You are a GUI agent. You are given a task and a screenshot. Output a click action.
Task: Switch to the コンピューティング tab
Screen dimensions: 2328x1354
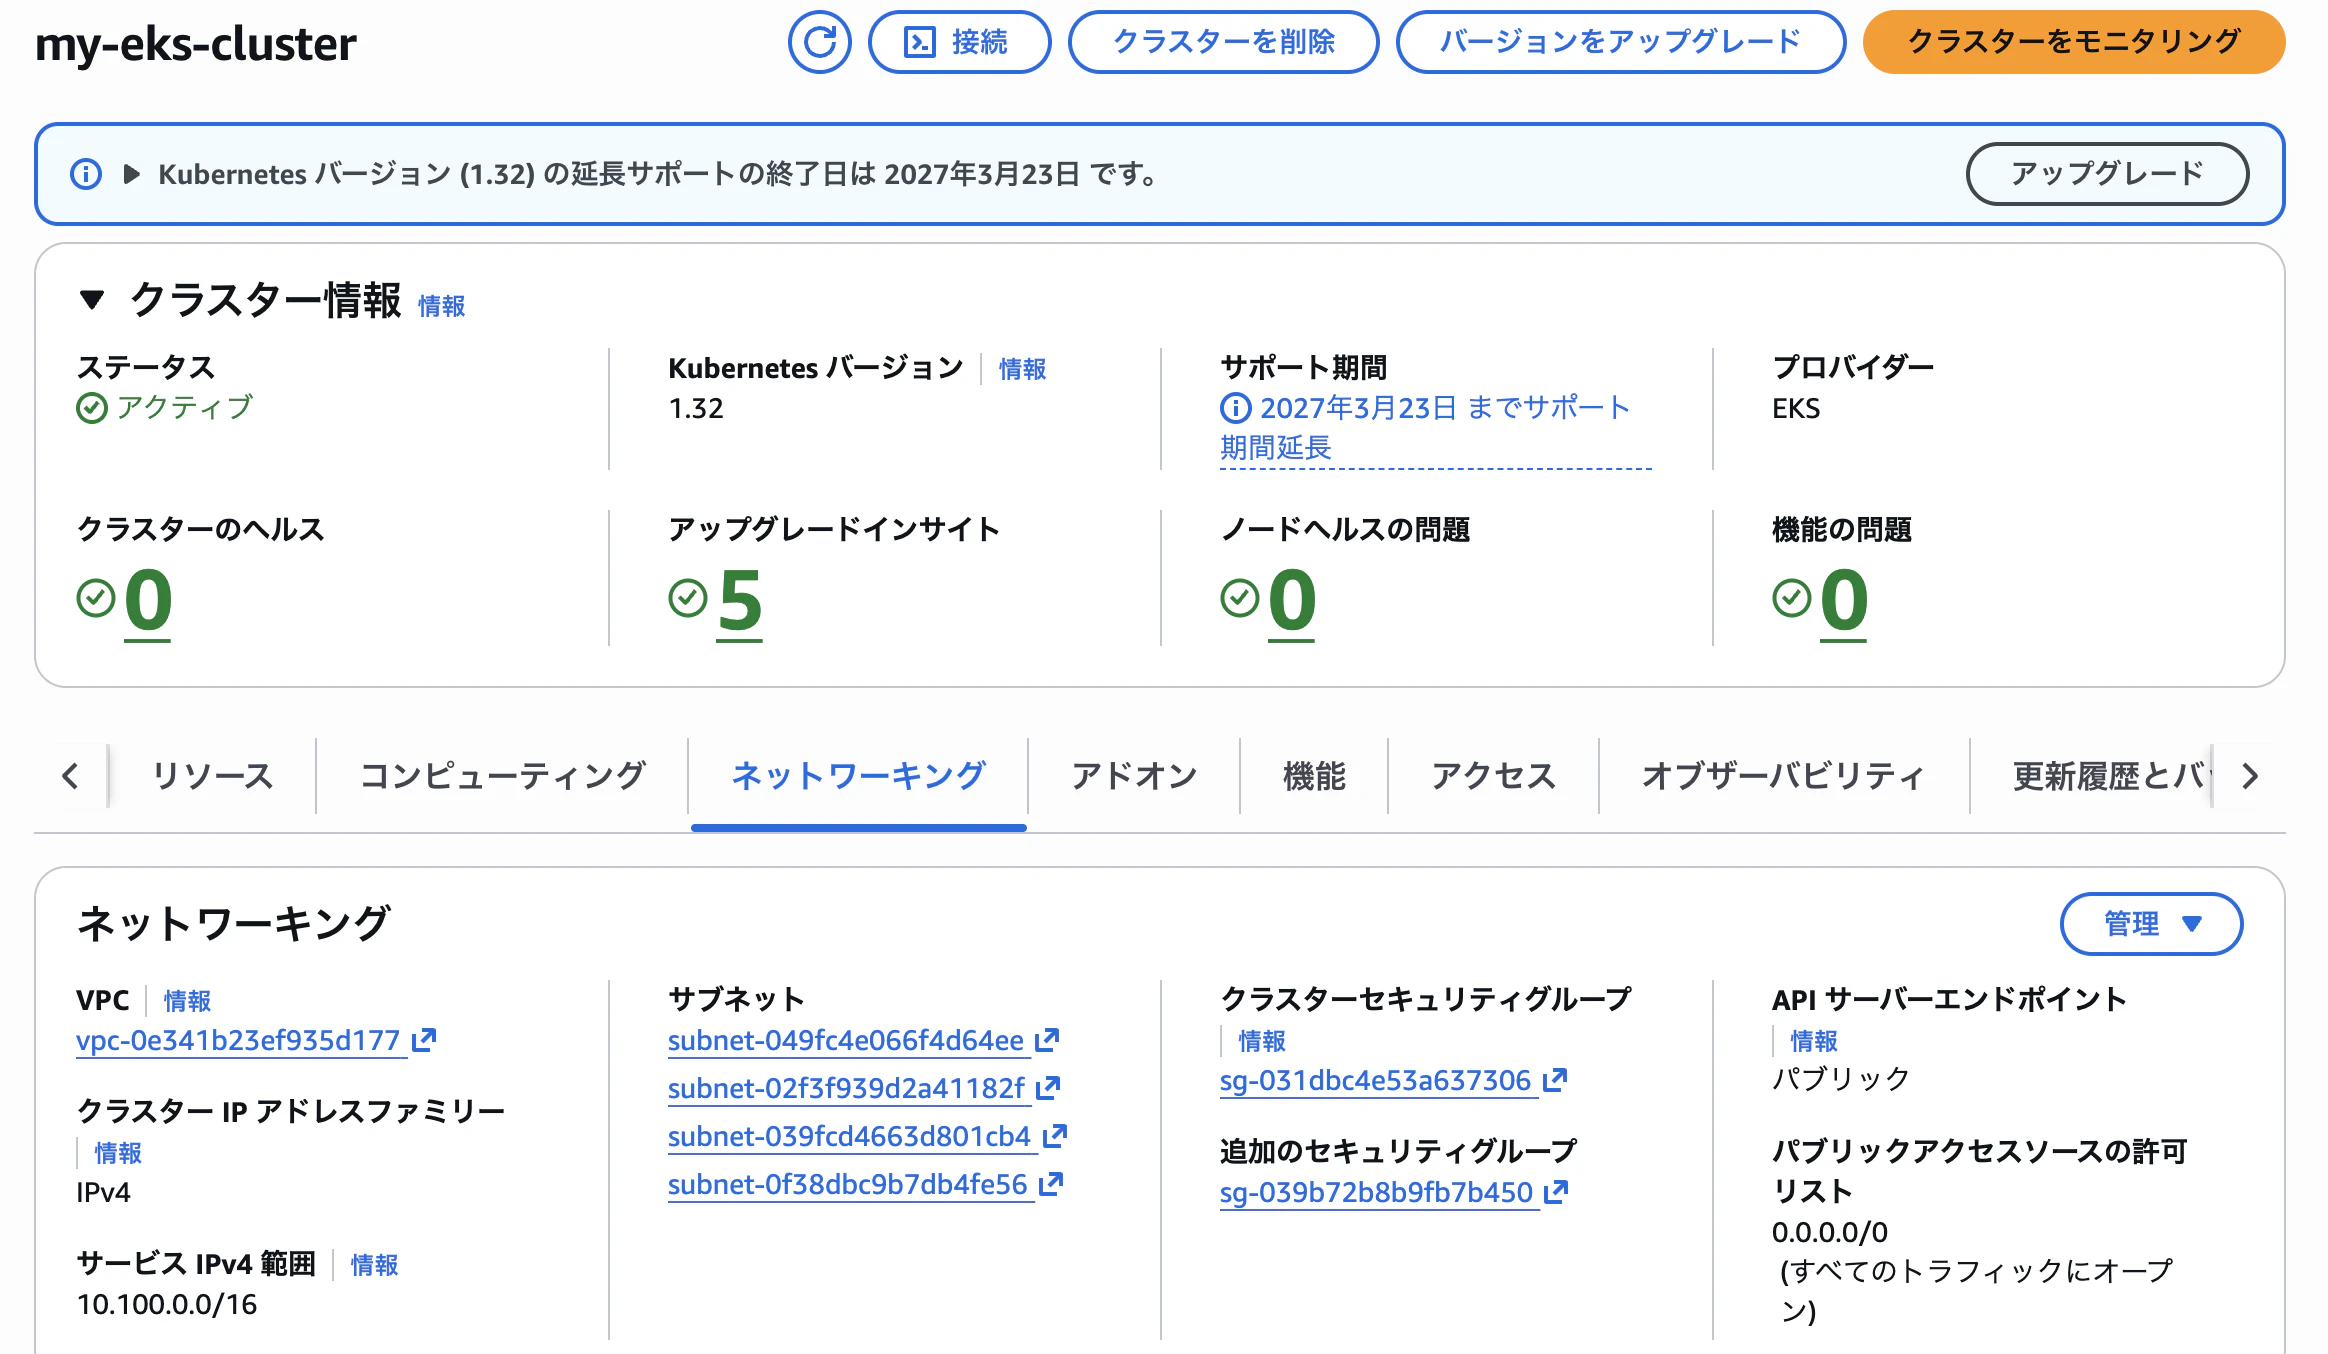502,776
